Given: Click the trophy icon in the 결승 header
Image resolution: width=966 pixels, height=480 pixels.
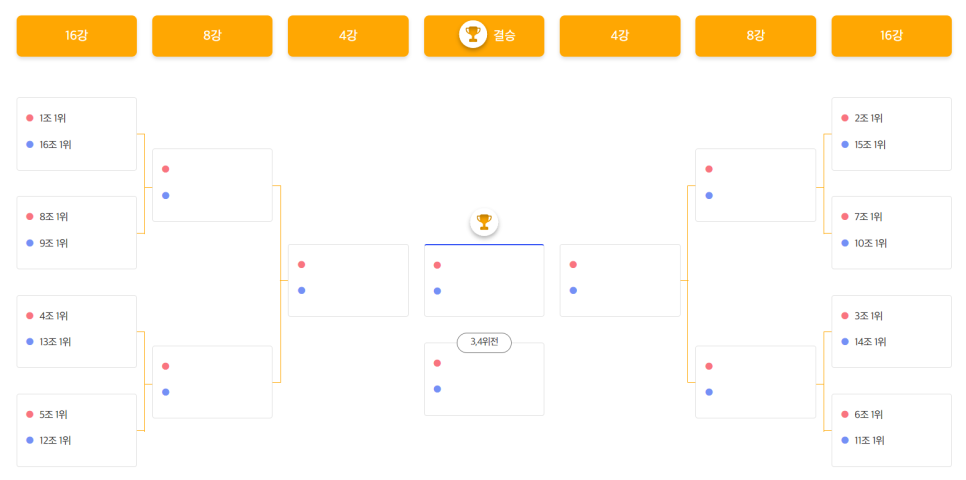Looking at the screenshot, I should click(x=473, y=35).
